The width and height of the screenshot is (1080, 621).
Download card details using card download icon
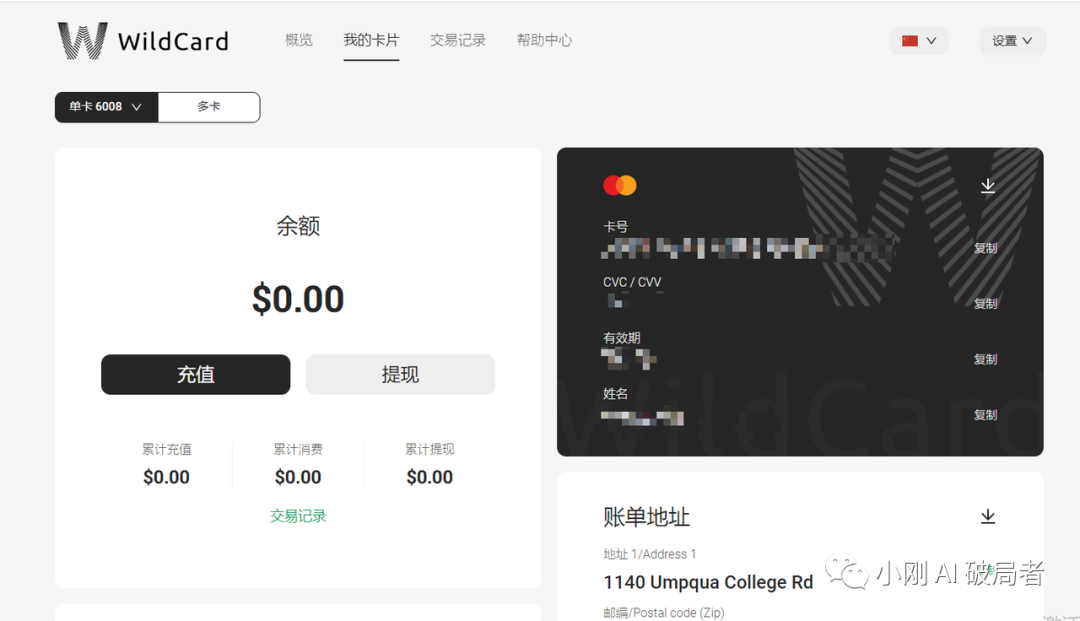point(987,186)
